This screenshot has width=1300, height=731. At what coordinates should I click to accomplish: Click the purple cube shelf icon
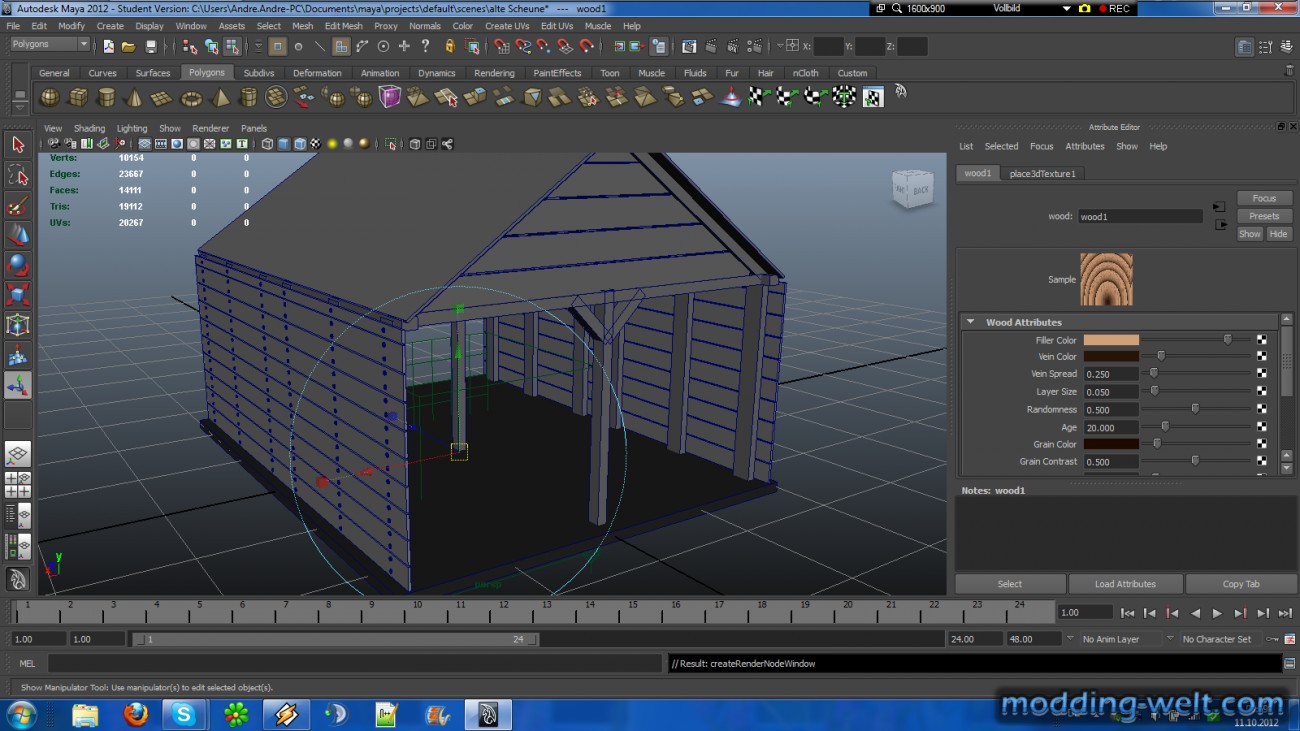tap(390, 97)
